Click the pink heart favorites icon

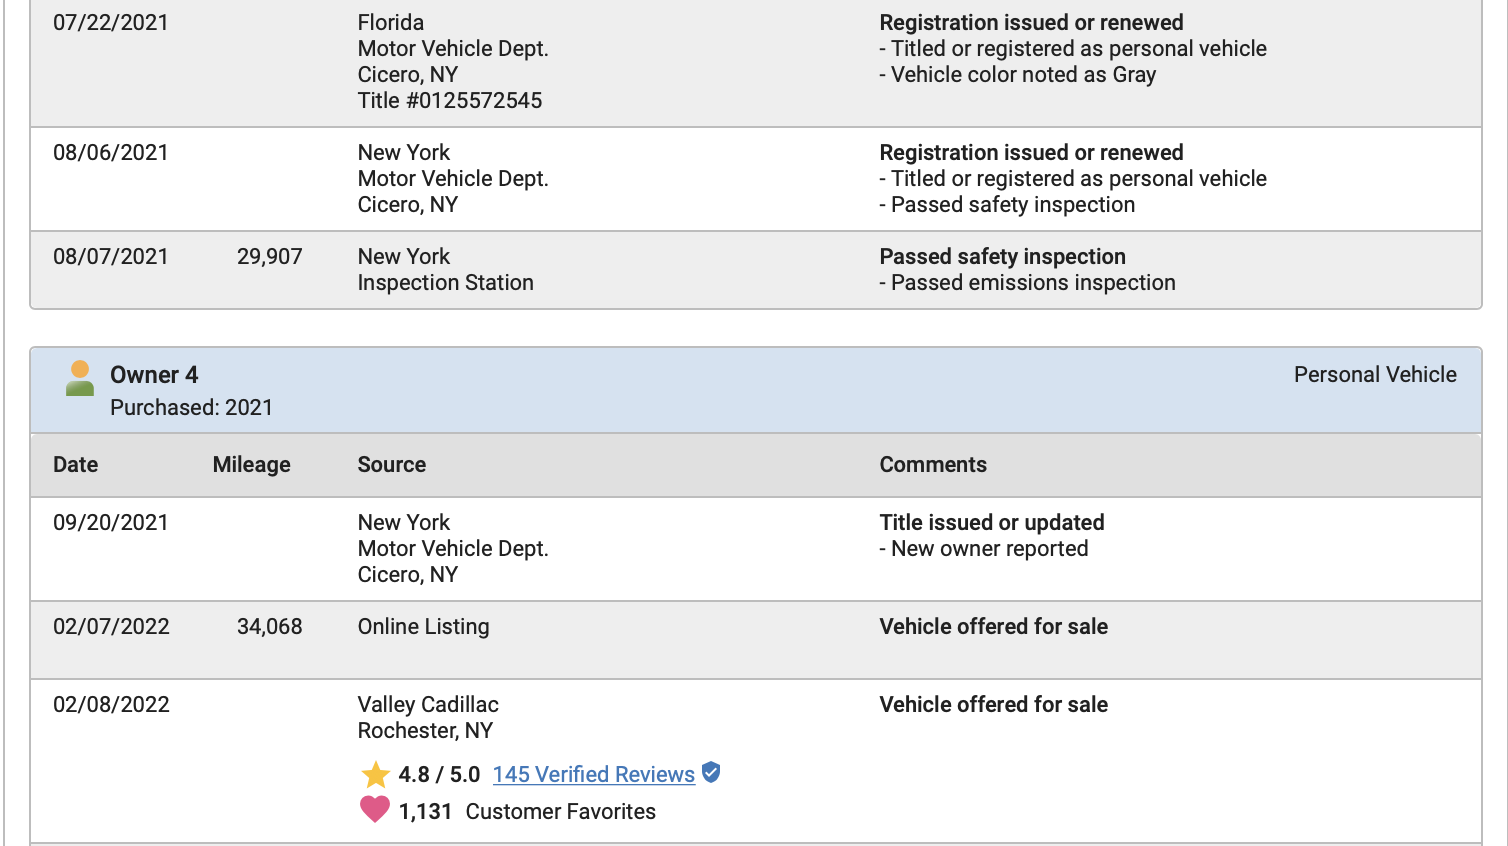pyautogui.click(x=375, y=809)
